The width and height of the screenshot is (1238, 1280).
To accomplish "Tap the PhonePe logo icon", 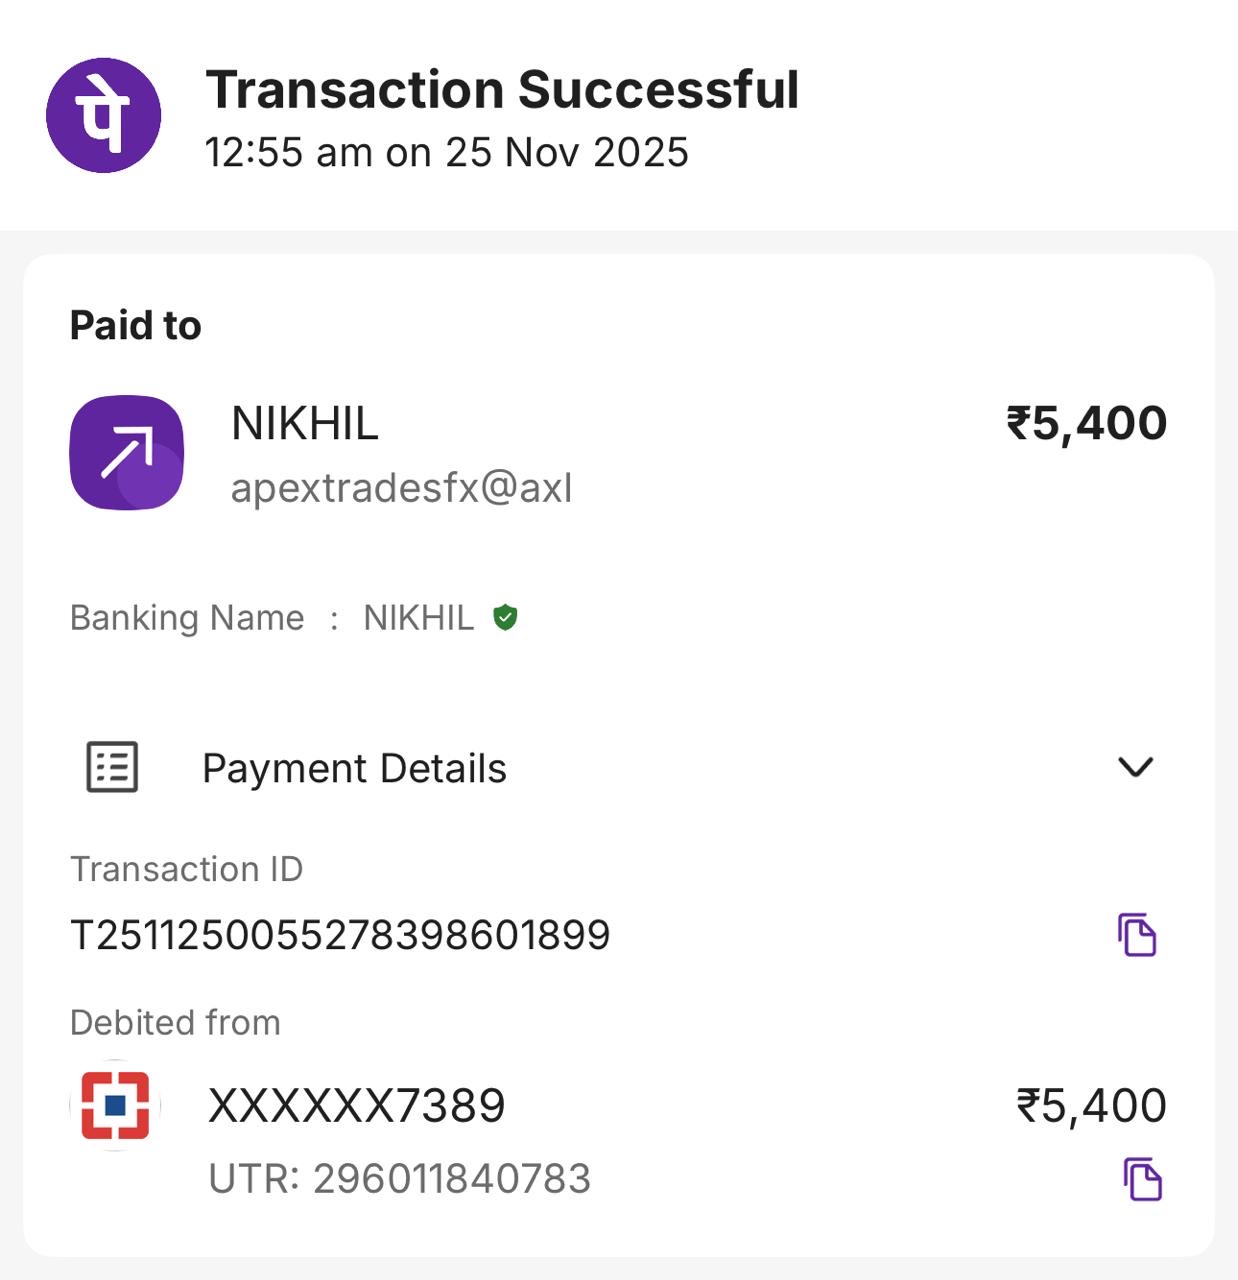I will 103,115.
